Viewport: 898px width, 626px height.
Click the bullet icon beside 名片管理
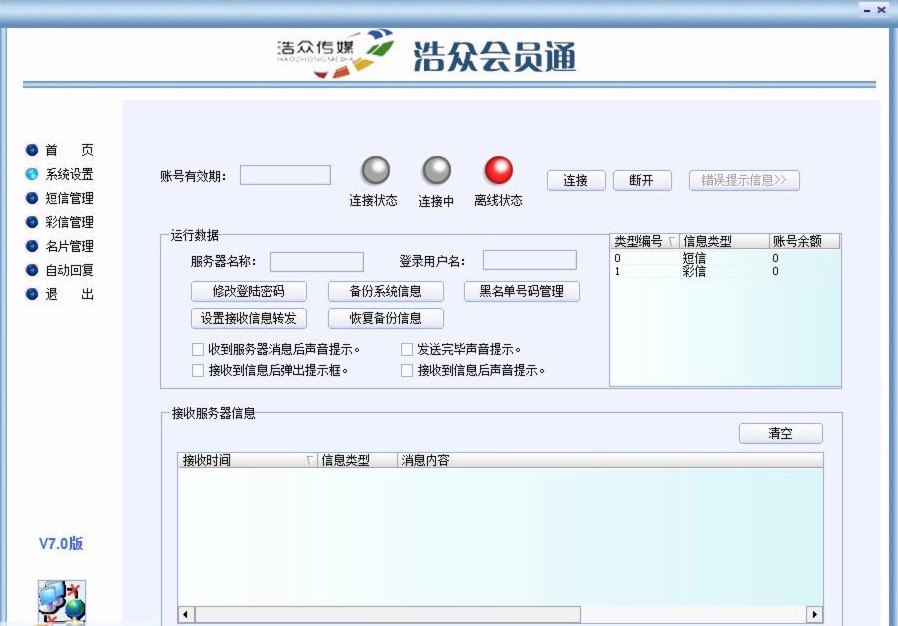pyautogui.click(x=32, y=246)
